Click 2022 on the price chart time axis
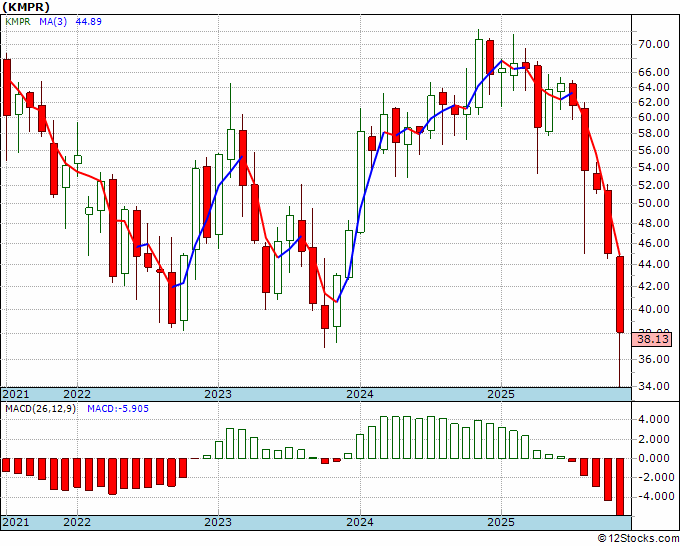The image size is (680, 546). pyautogui.click(x=77, y=394)
